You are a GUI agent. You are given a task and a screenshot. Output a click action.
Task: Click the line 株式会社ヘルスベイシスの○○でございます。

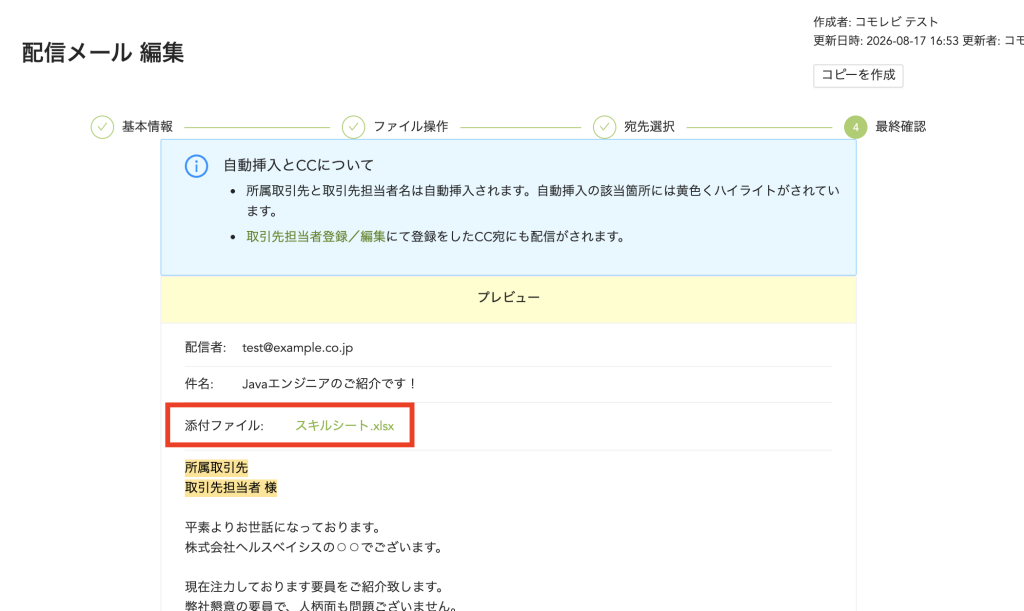pos(315,547)
